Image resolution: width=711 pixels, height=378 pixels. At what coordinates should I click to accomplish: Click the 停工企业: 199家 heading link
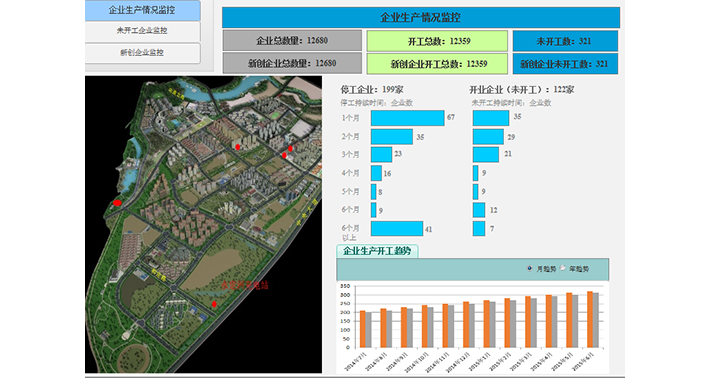(x=372, y=90)
